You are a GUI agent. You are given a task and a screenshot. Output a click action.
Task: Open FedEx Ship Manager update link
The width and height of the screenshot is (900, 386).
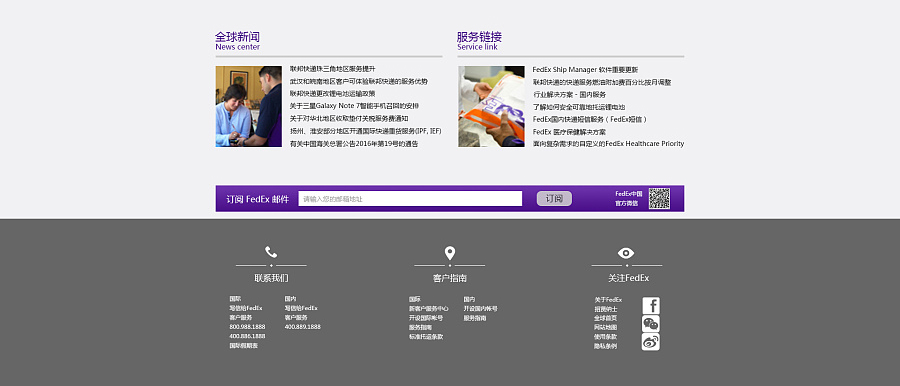(585, 70)
